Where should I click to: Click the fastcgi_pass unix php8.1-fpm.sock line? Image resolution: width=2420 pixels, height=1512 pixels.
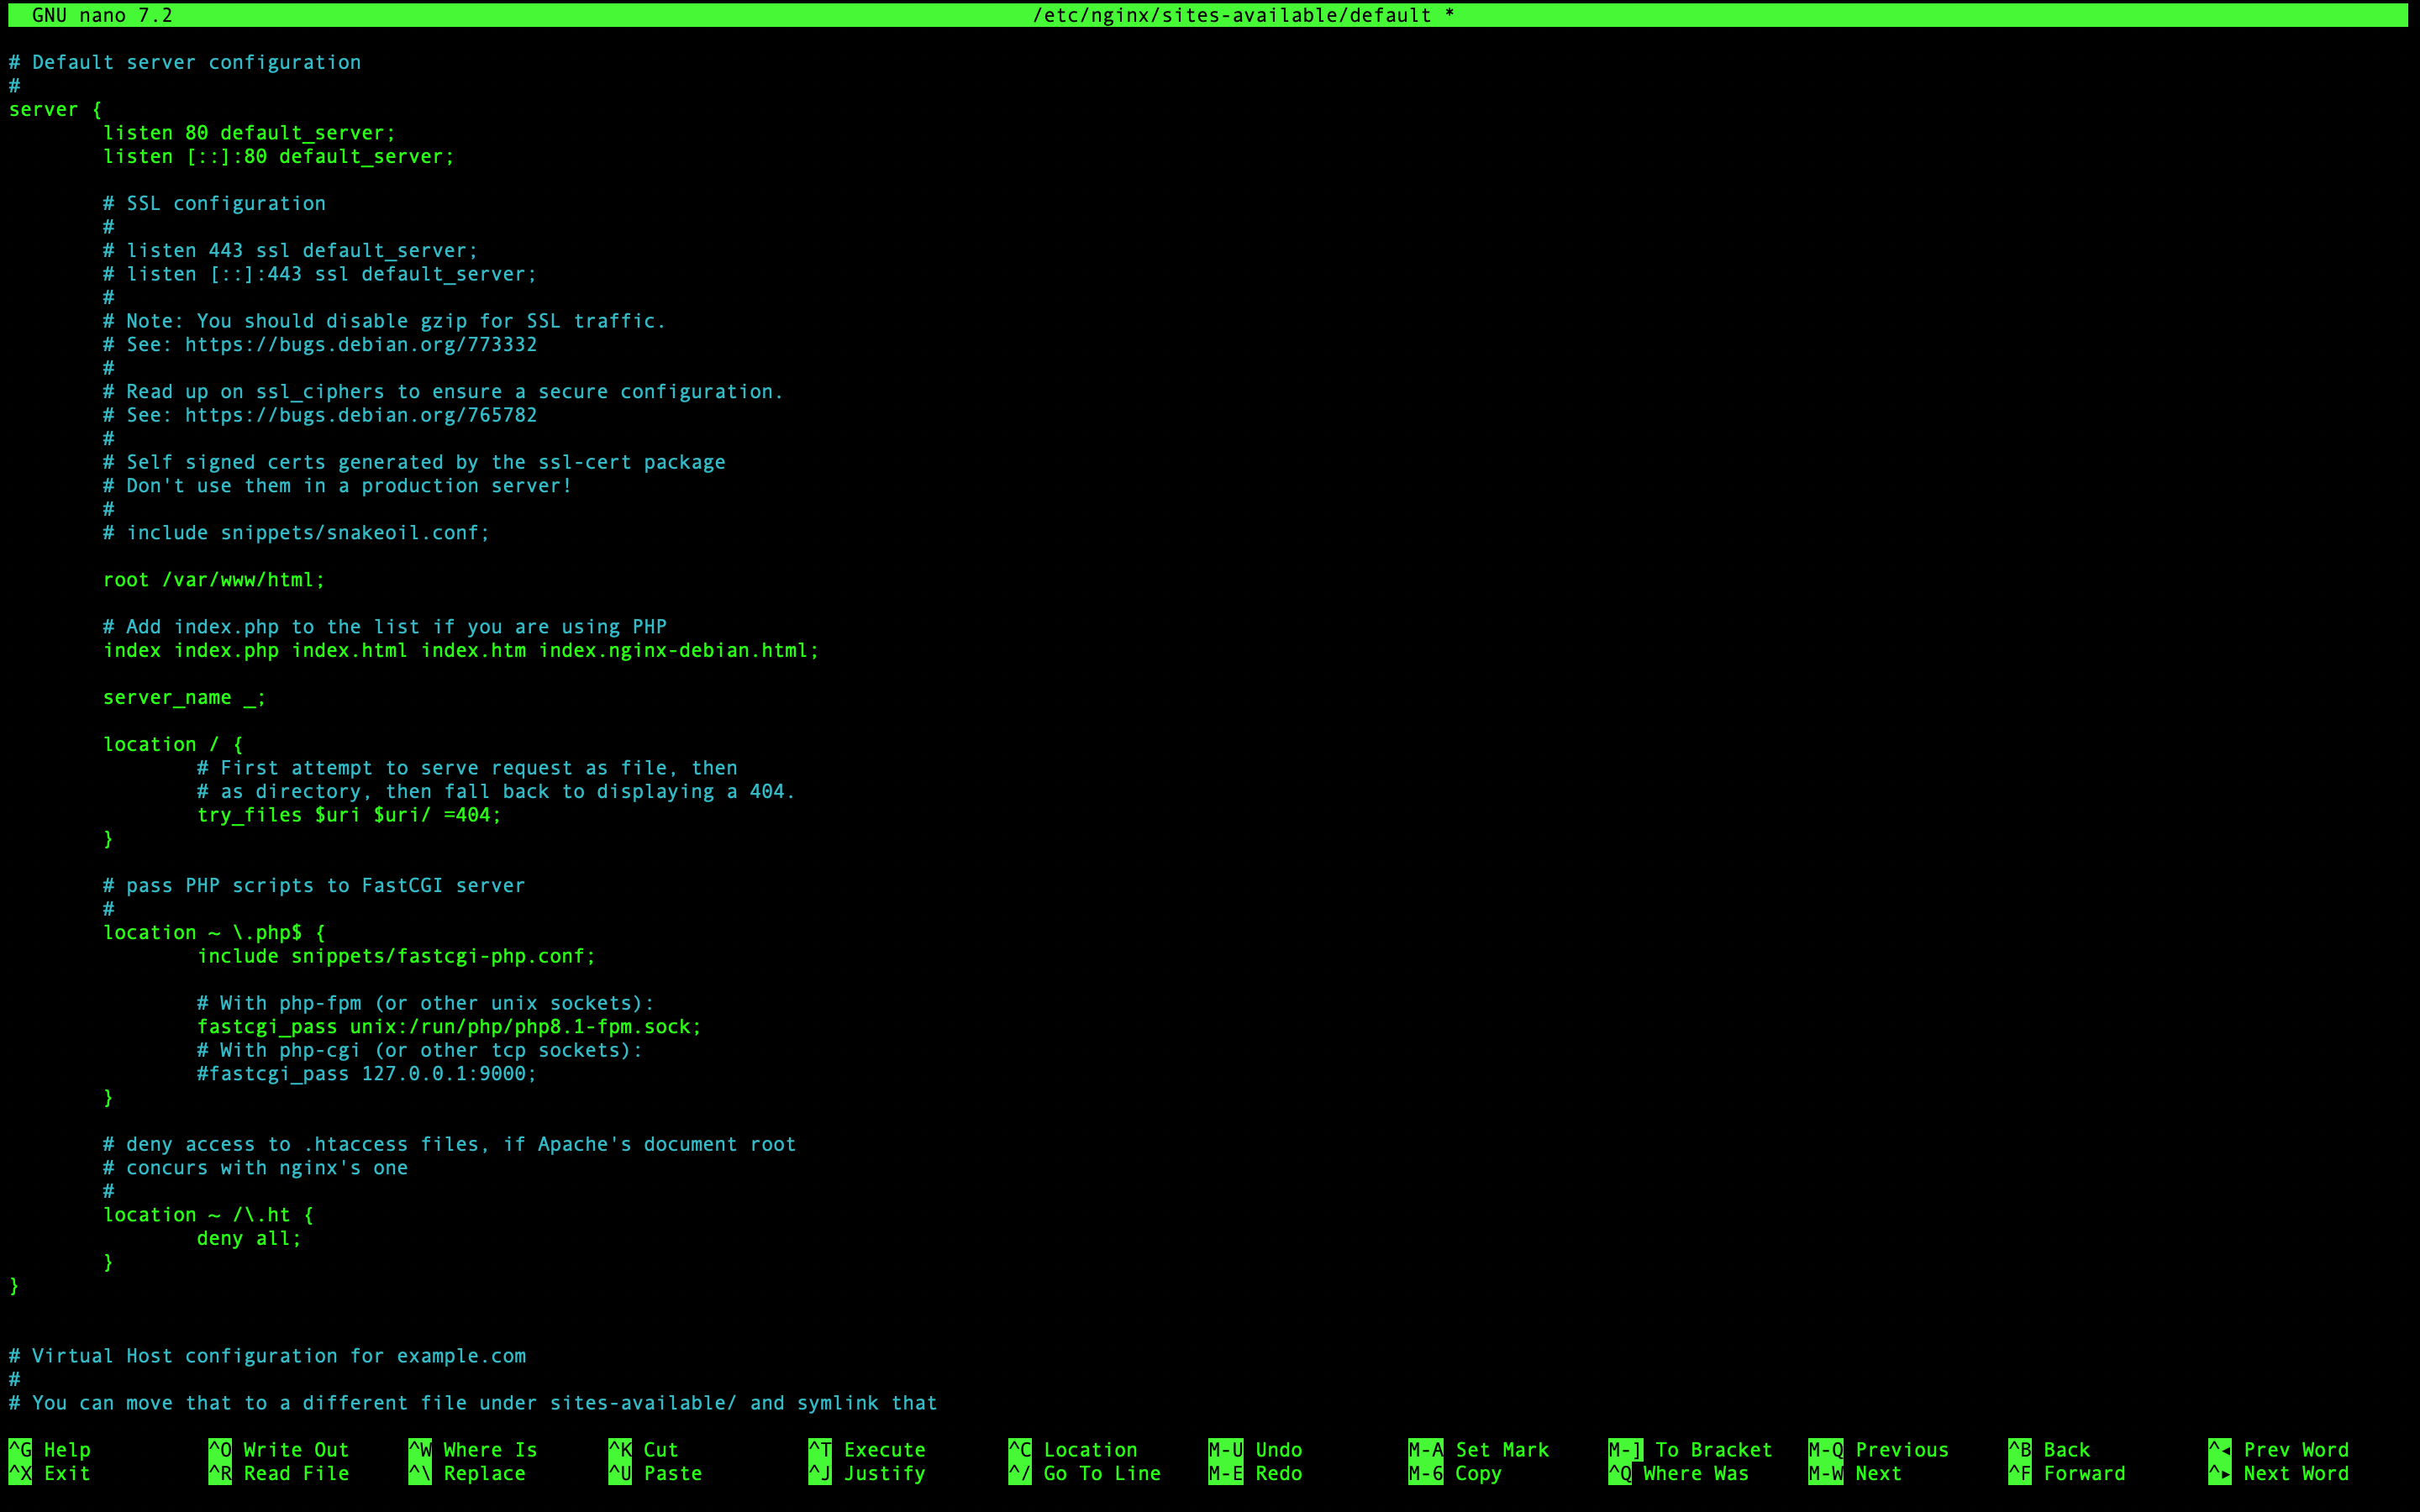[x=449, y=1026]
